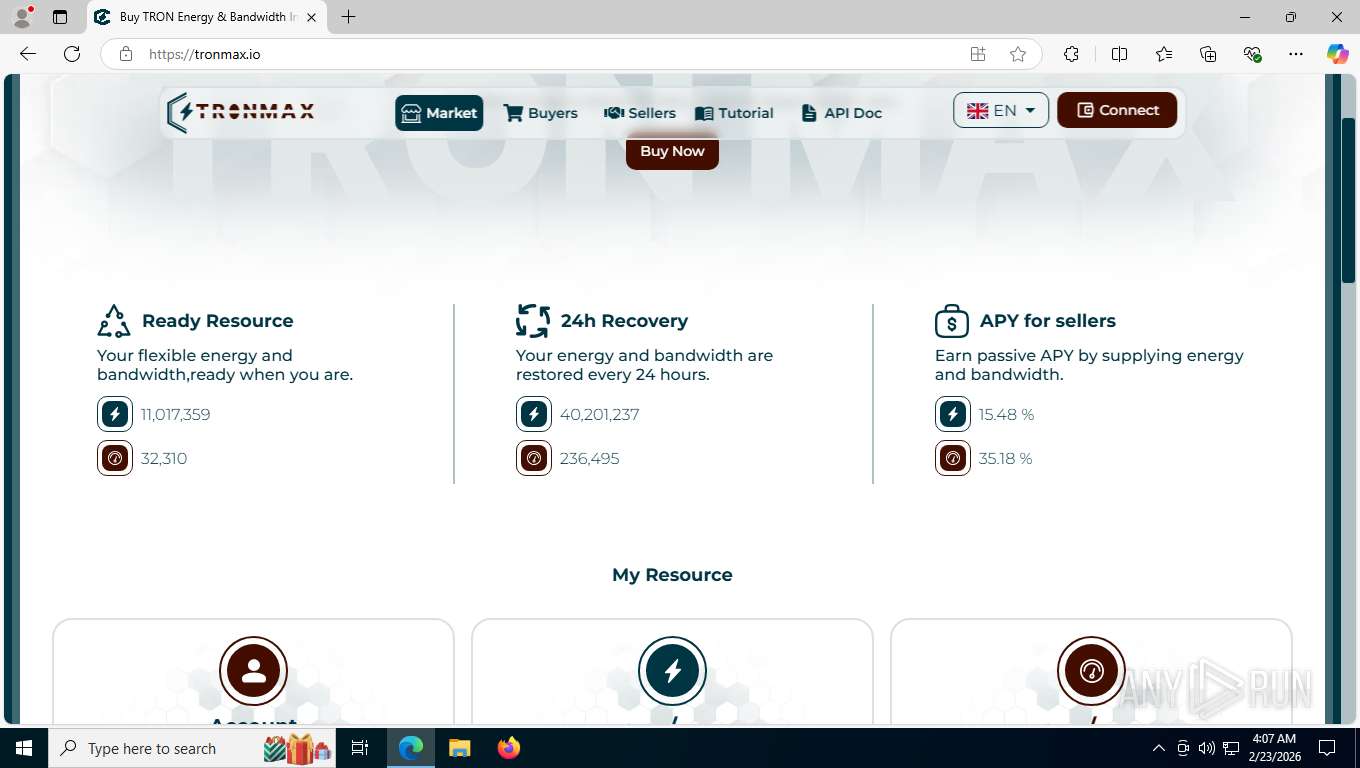1360x768 pixels.
Task: Show hidden system tray icons
Action: [1159, 748]
